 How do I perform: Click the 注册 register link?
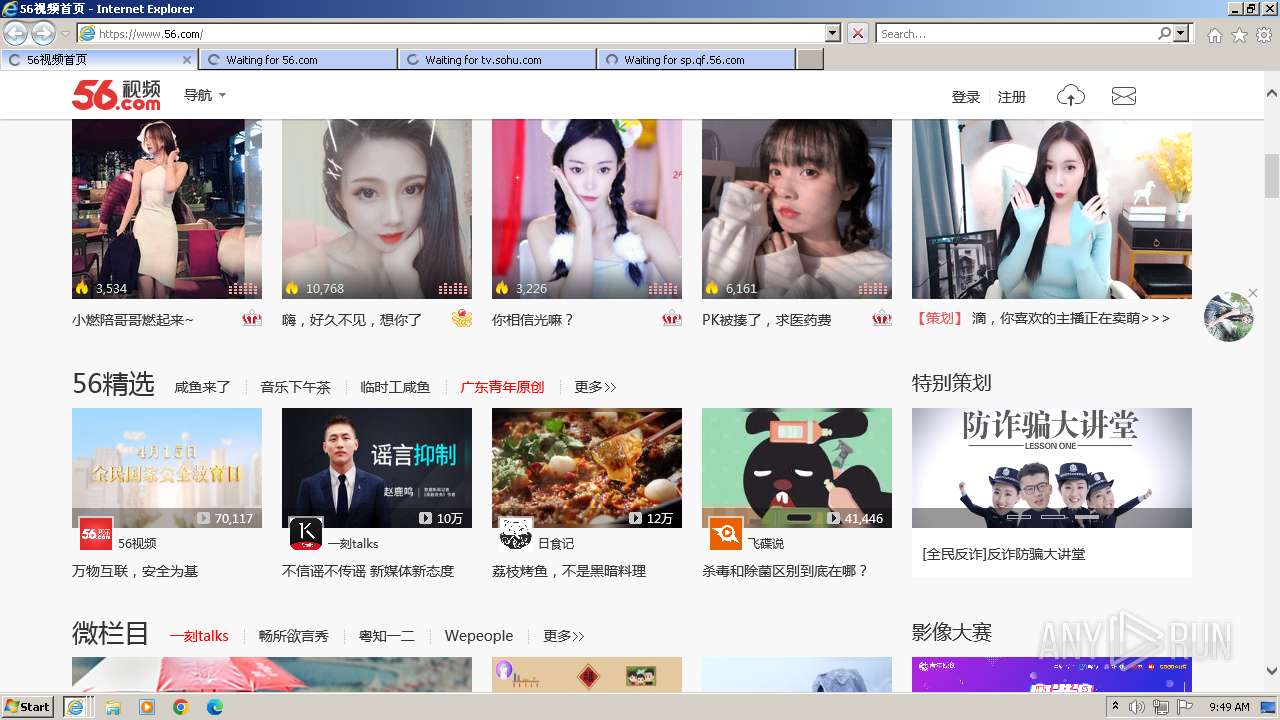point(1012,97)
